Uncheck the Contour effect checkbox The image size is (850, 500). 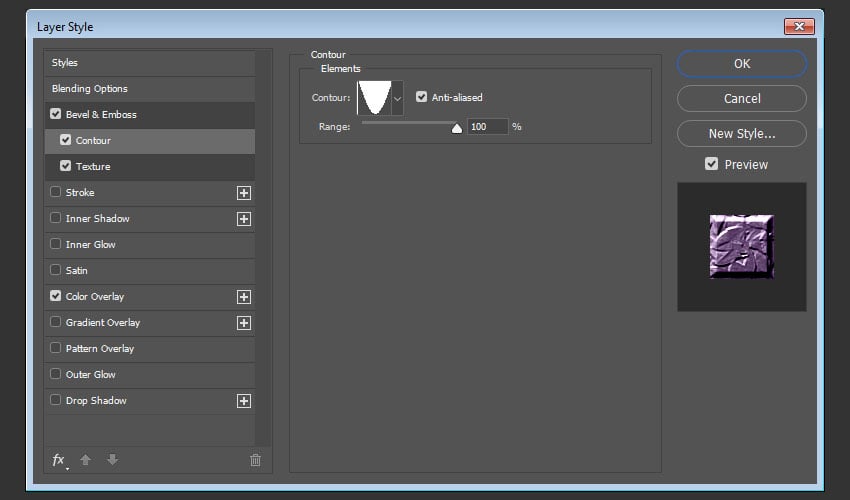66,140
